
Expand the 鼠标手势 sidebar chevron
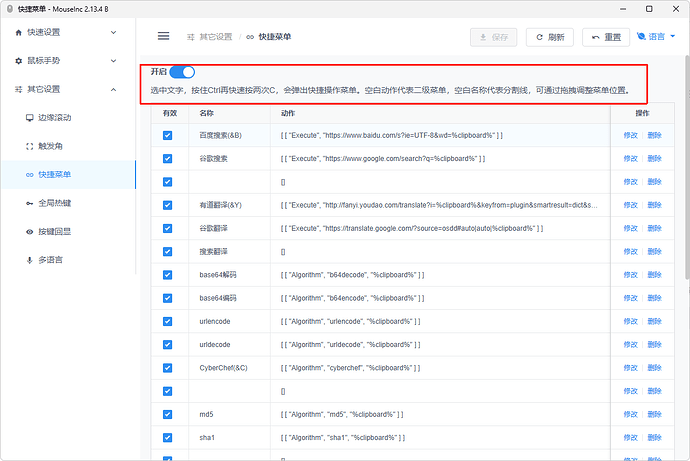click(x=114, y=61)
